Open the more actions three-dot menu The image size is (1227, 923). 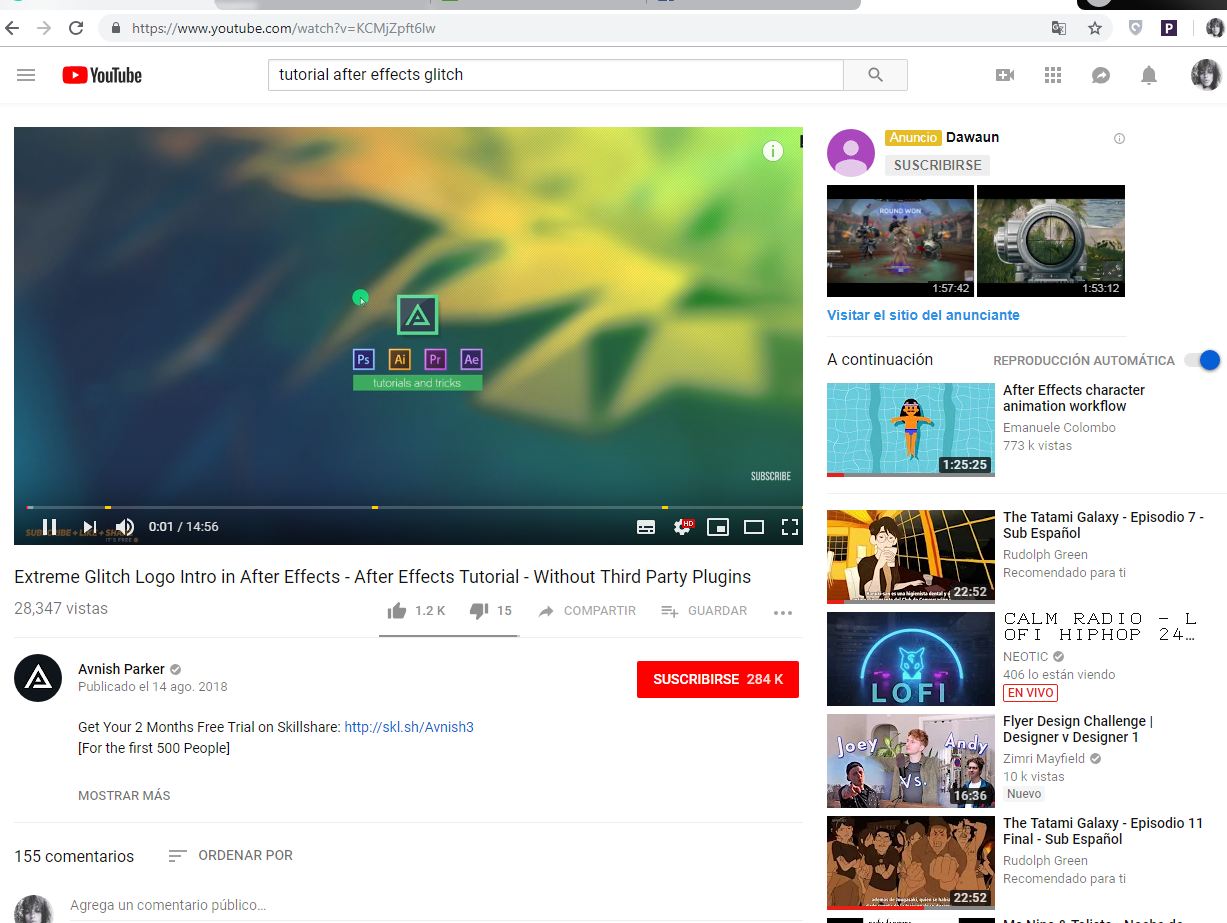[x=783, y=612]
